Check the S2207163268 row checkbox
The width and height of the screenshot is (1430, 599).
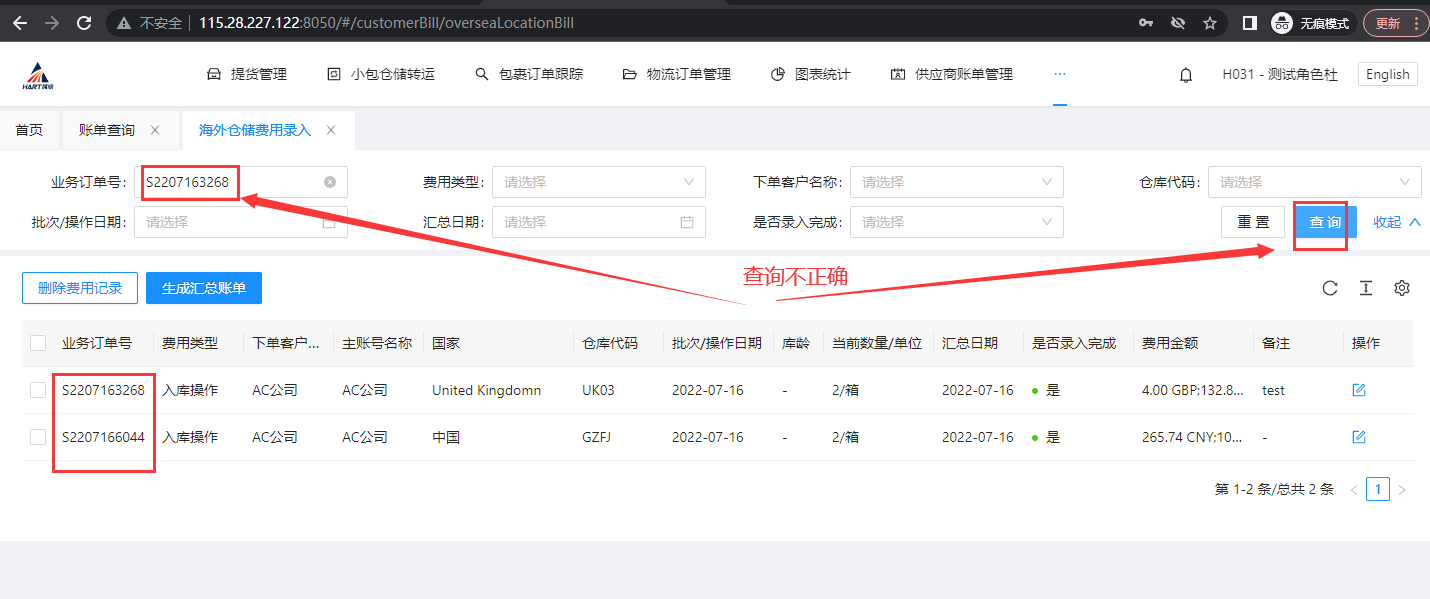pos(38,390)
